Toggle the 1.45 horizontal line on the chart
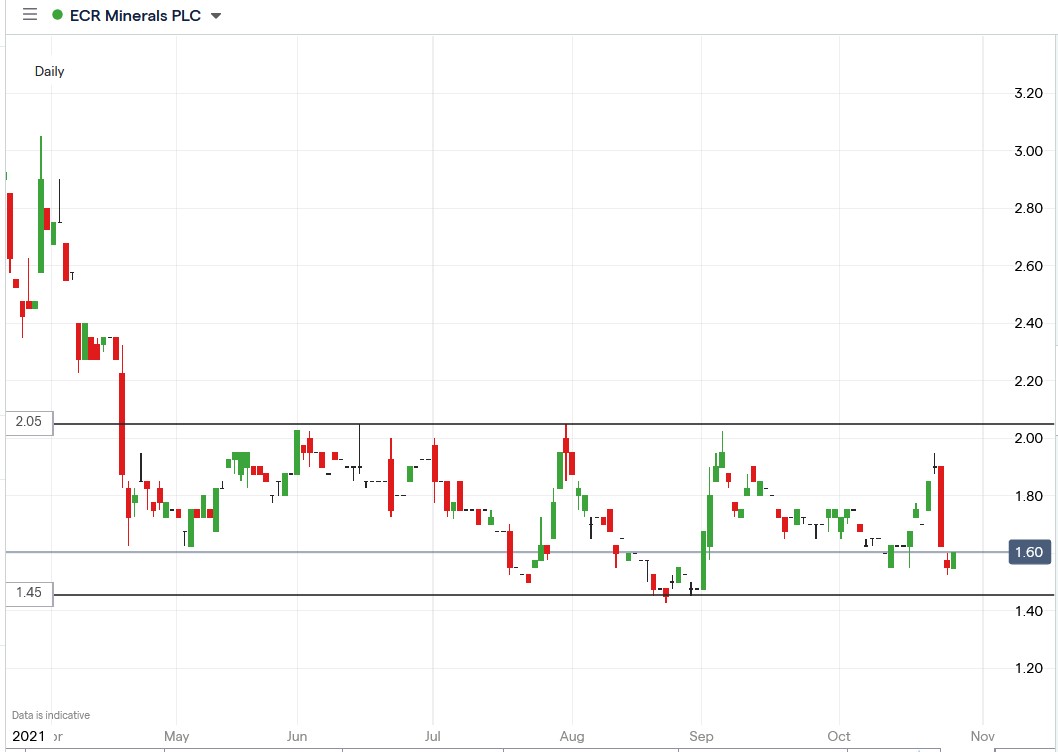 coord(500,596)
